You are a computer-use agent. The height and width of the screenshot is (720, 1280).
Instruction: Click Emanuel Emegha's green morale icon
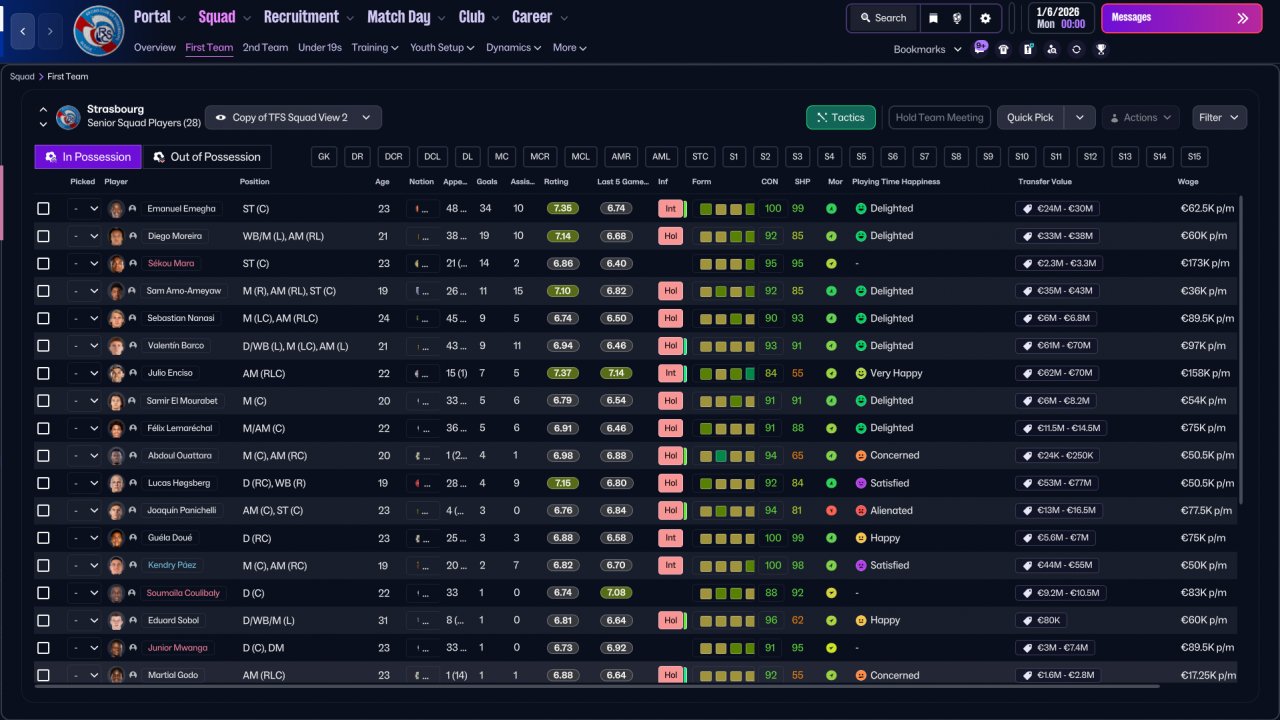click(831, 209)
